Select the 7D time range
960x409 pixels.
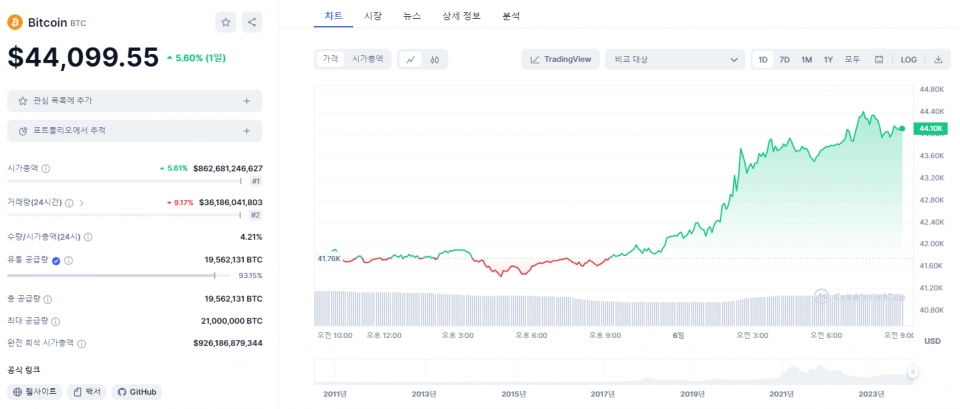[784, 60]
